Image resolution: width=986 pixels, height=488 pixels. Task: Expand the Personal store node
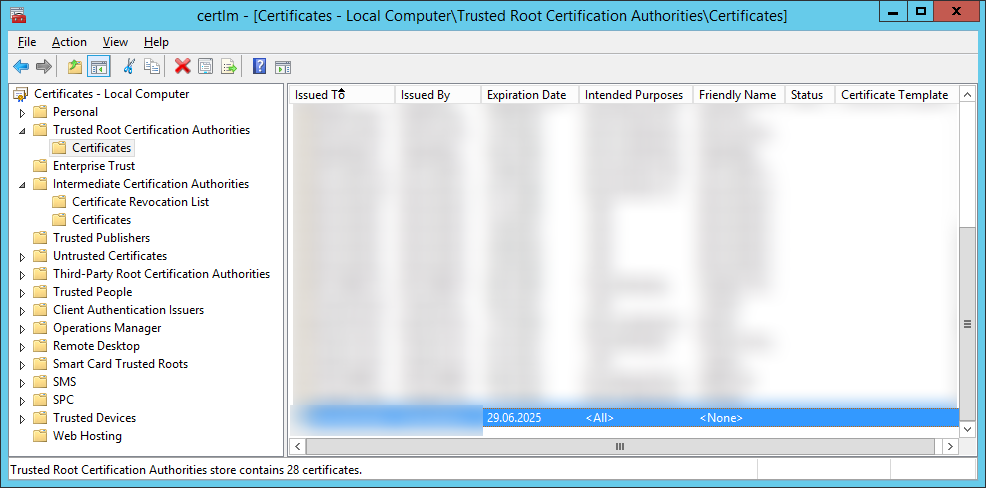click(22, 112)
